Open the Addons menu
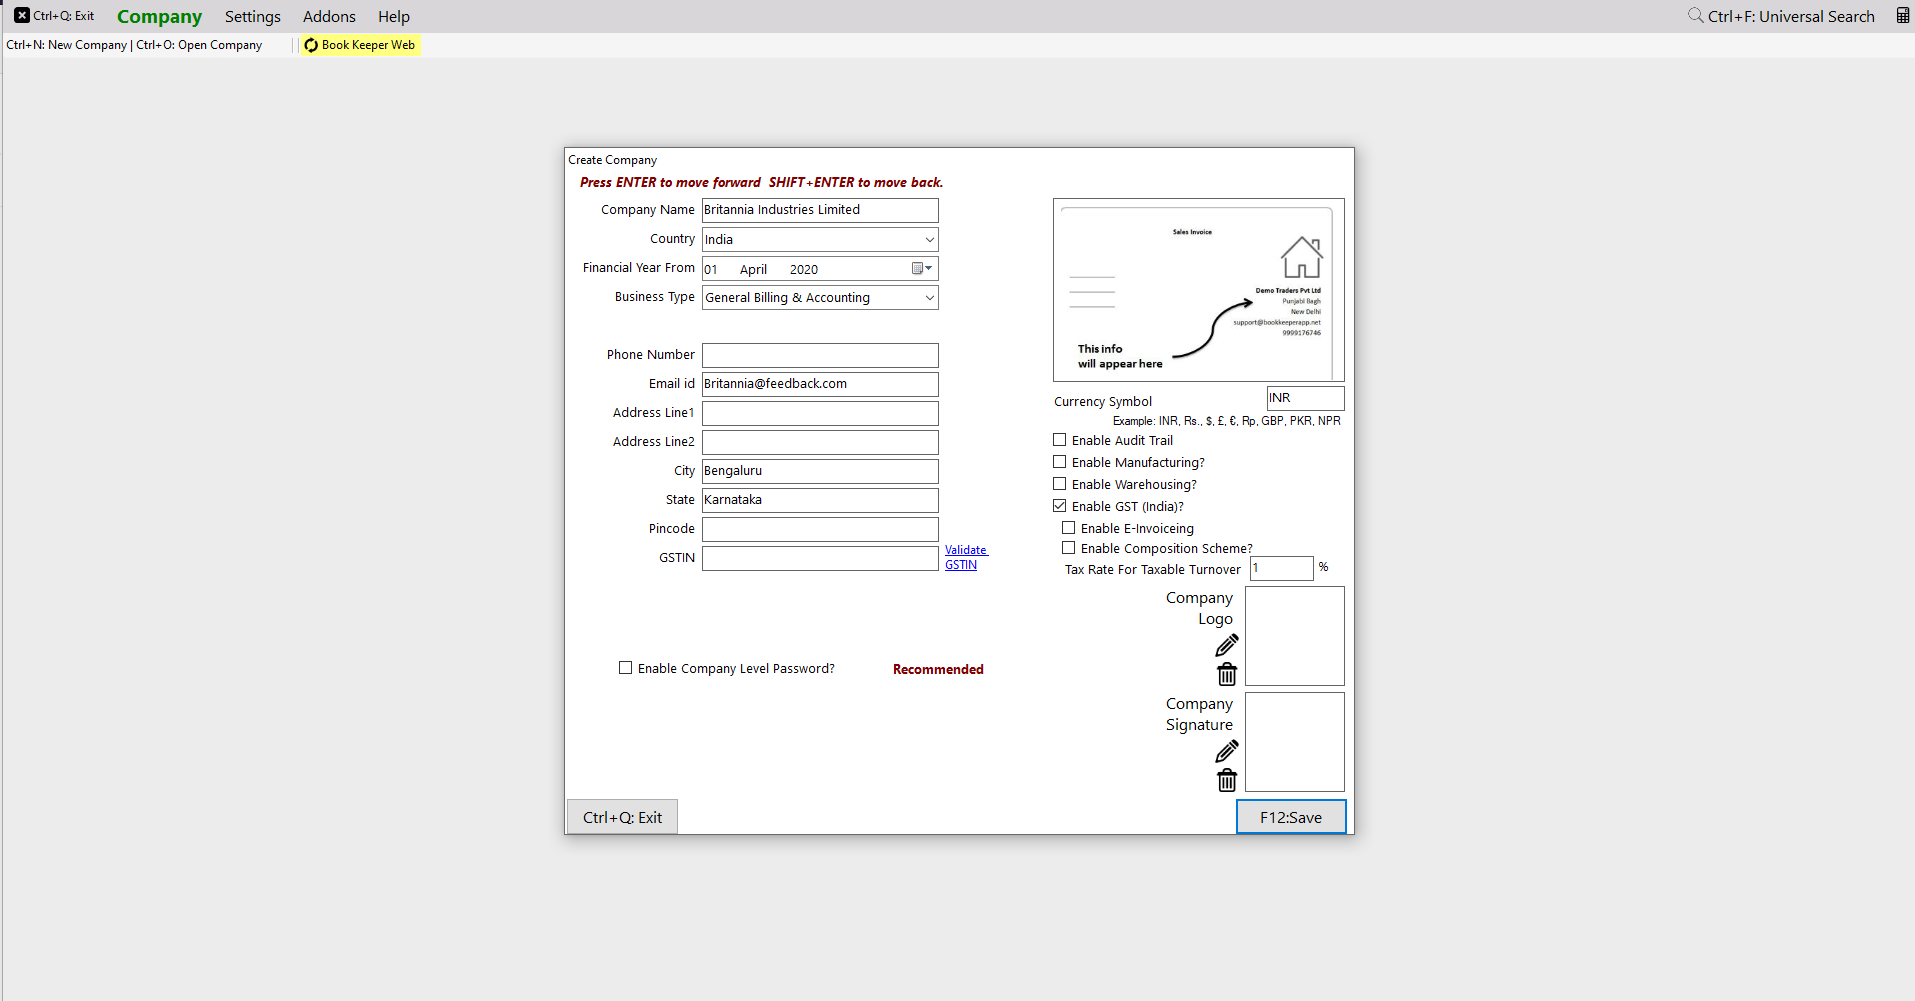The image size is (1915, 1001). (x=329, y=16)
